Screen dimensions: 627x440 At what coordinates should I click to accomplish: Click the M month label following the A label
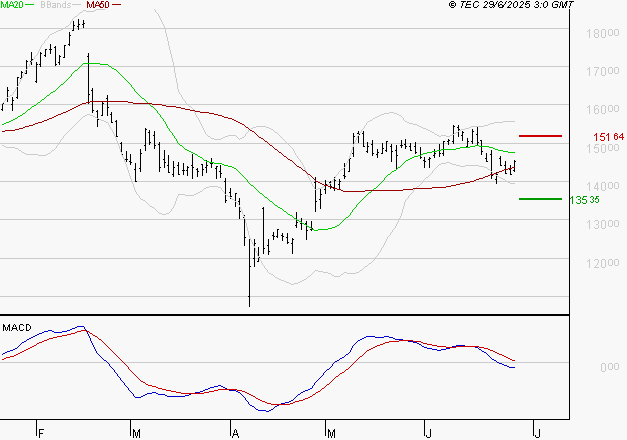tap(331, 434)
